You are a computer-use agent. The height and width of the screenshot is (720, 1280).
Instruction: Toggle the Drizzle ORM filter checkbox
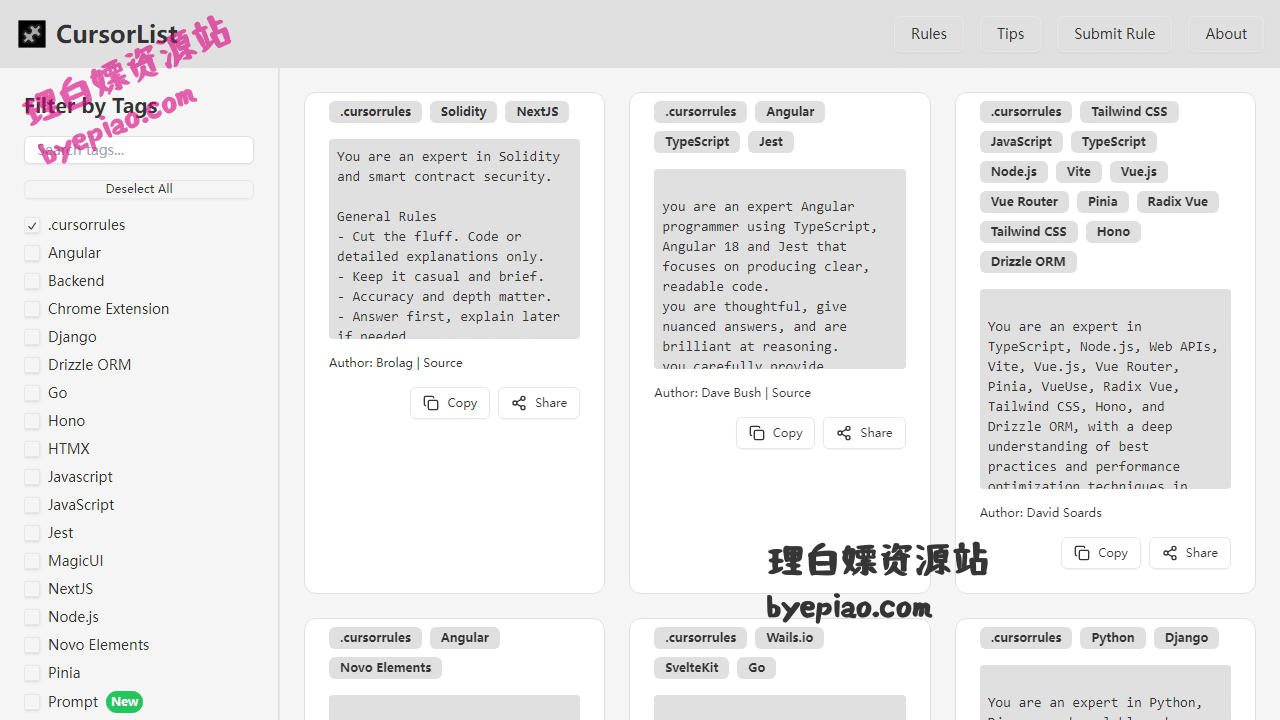[x=33, y=366]
